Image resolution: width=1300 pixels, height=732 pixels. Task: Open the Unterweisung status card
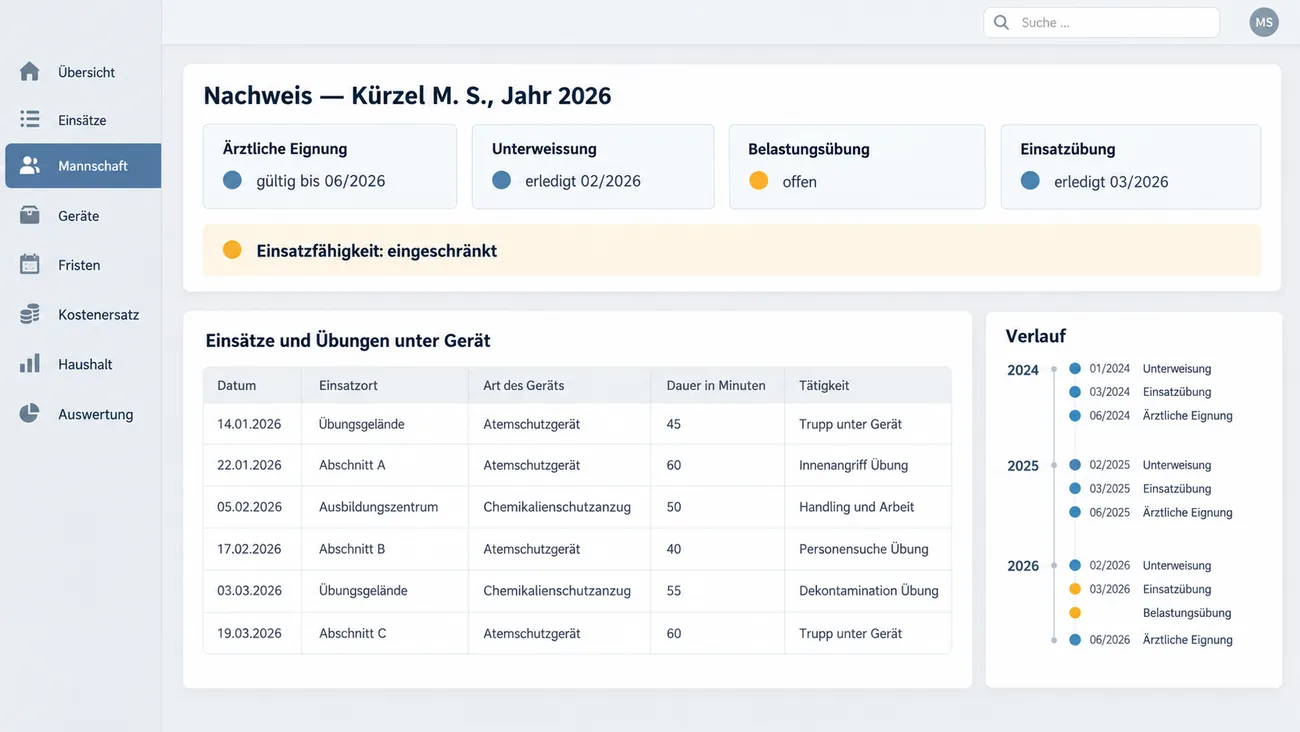click(593, 167)
